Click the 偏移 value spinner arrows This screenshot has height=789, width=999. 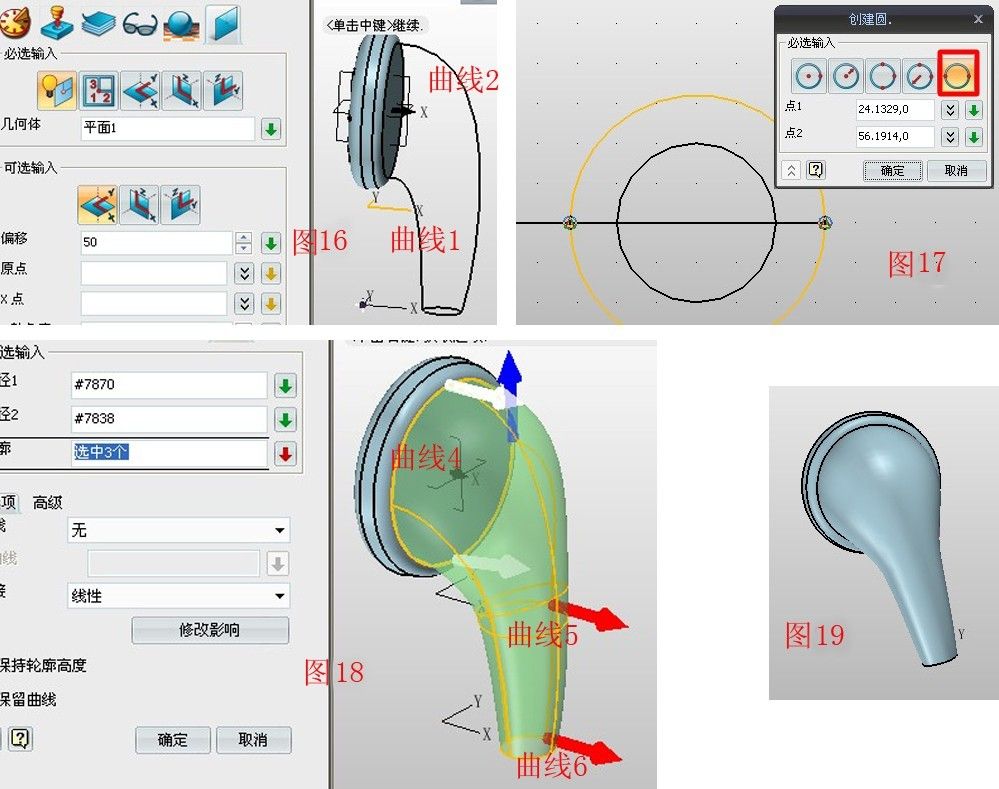[243, 243]
